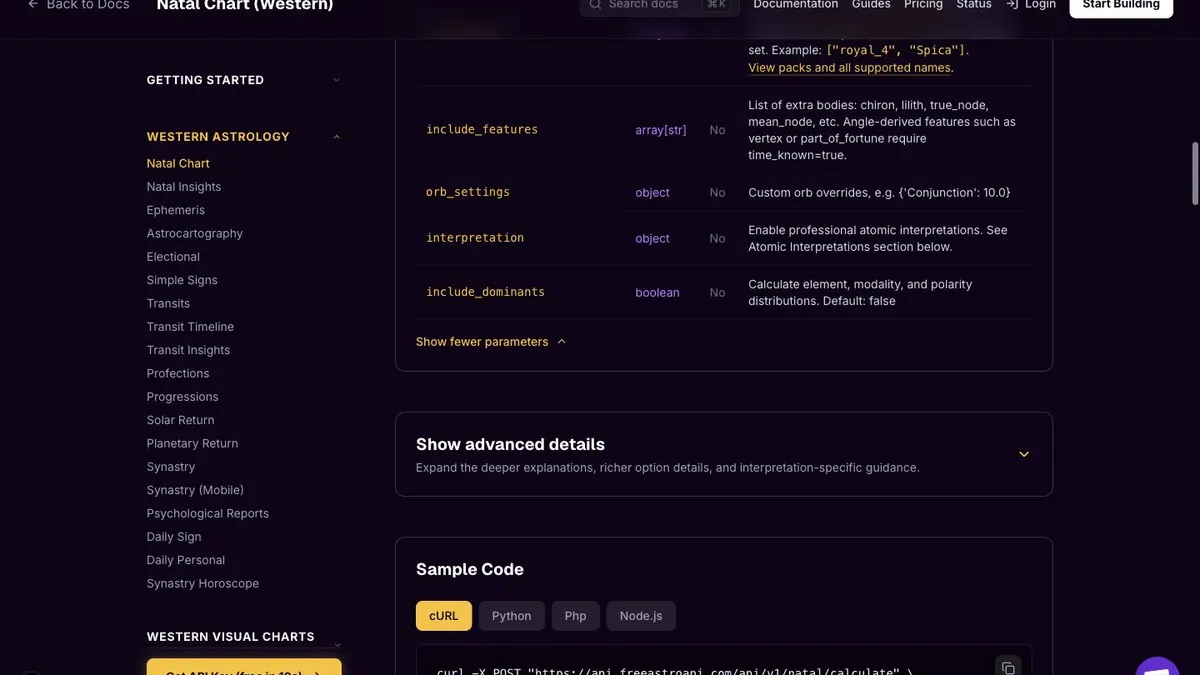This screenshot has height=675, width=1200.
Task: Click the boolean type label
Action: click(x=657, y=293)
